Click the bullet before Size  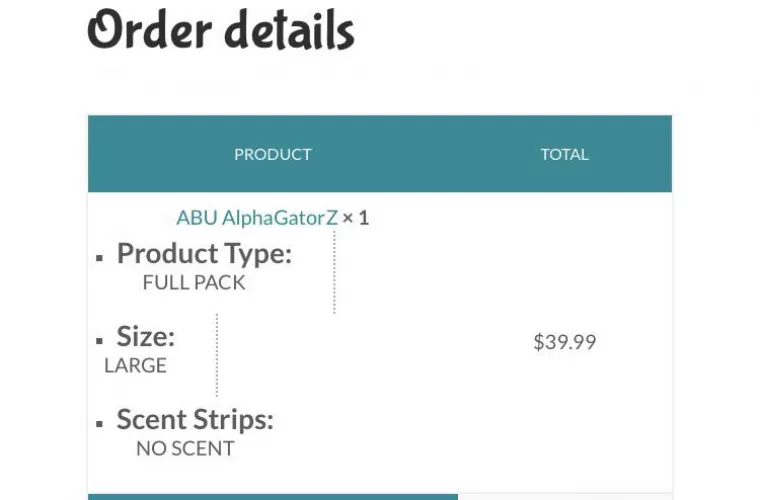100,340
